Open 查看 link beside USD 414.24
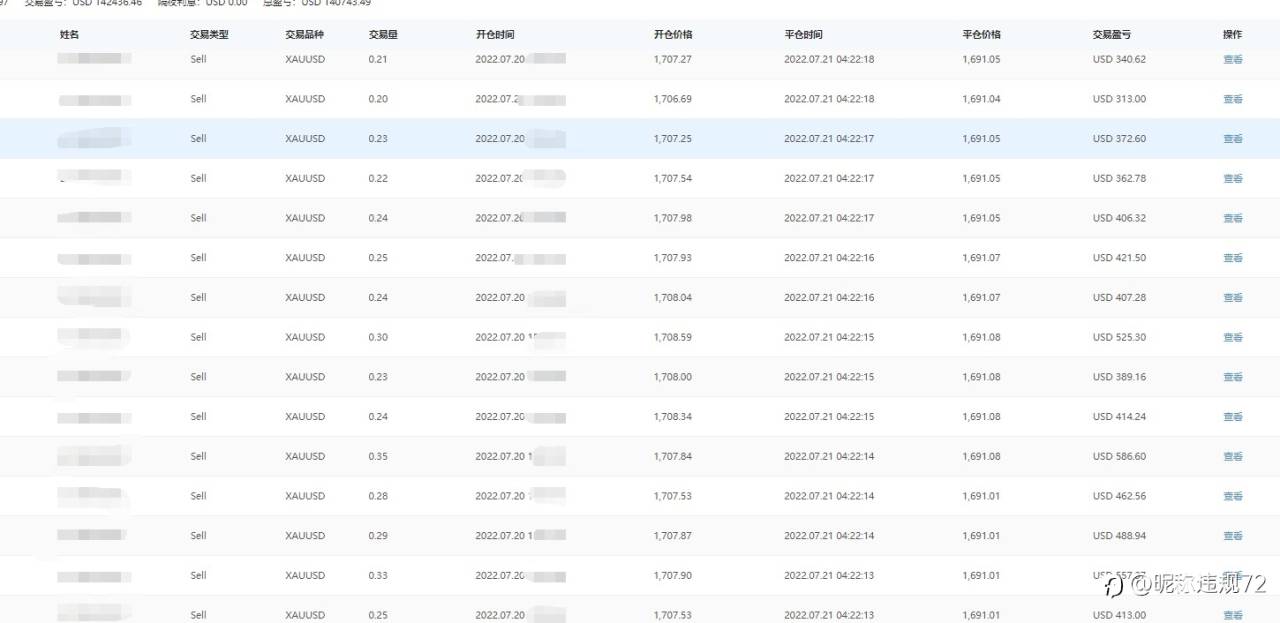 [x=1233, y=417]
